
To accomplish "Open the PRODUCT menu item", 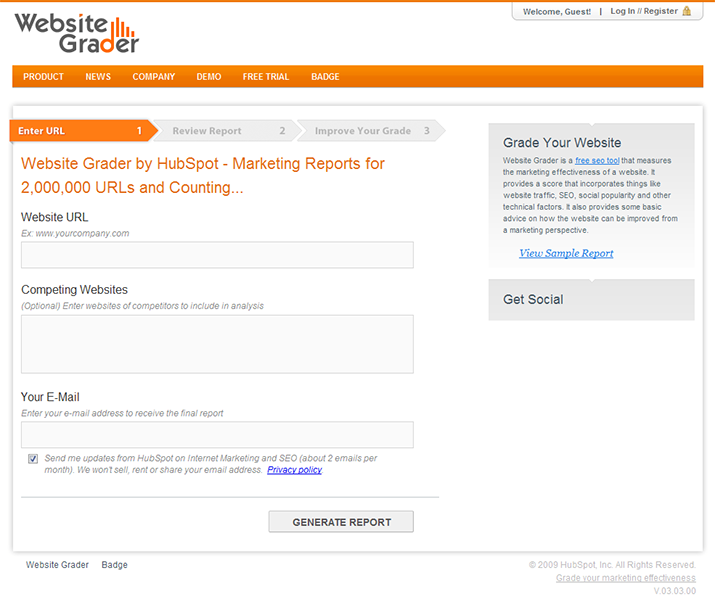I will point(43,77).
